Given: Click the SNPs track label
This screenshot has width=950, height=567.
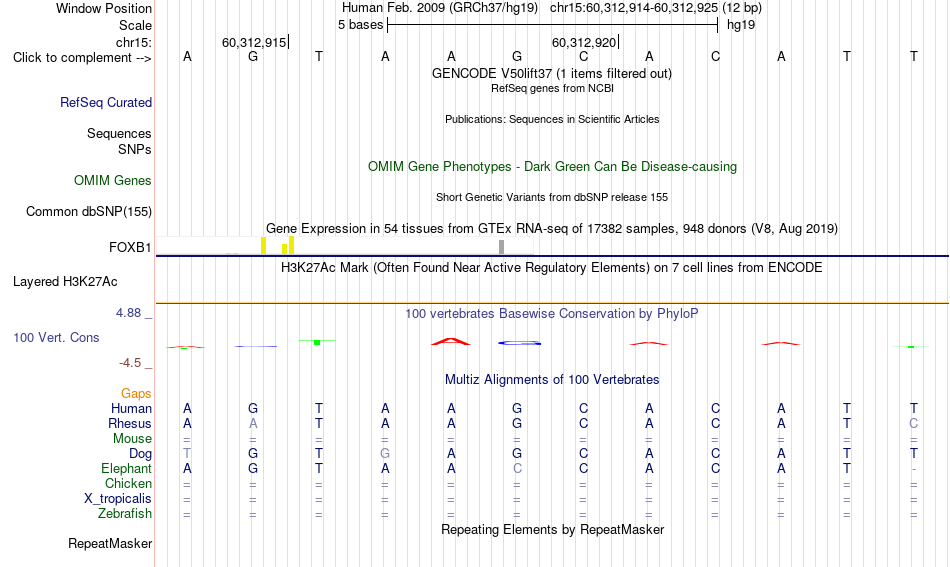Looking at the screenshot, I should point(135,149).
